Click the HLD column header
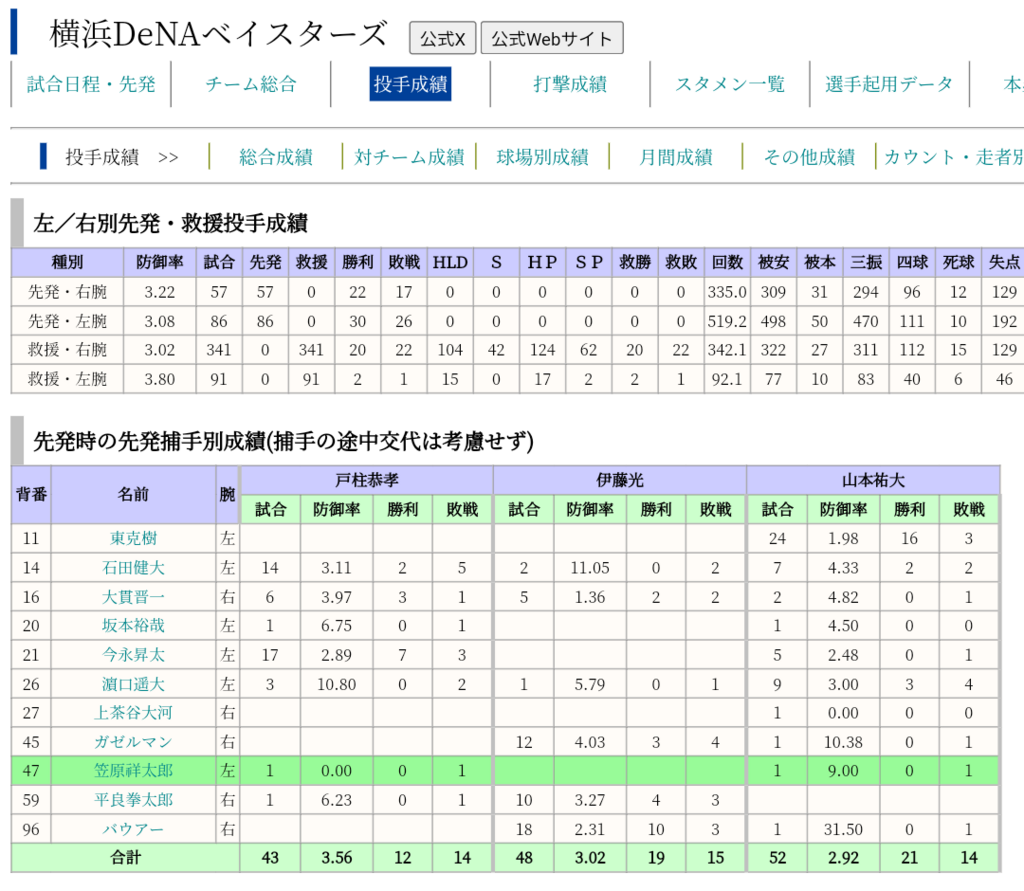 450,263
